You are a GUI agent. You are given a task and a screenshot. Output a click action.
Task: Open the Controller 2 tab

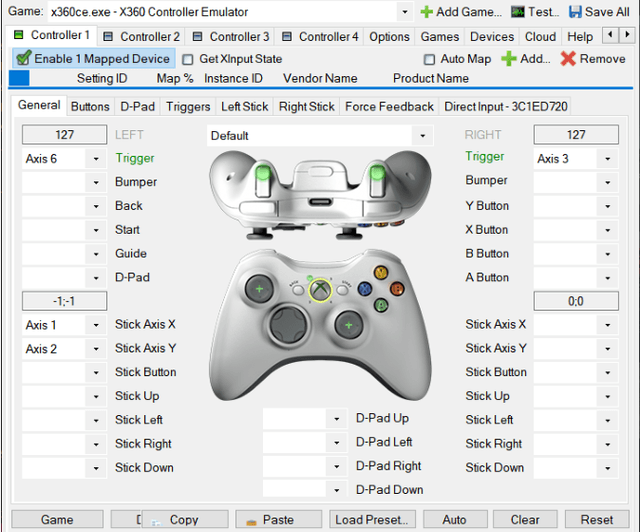tap(141, 37)
